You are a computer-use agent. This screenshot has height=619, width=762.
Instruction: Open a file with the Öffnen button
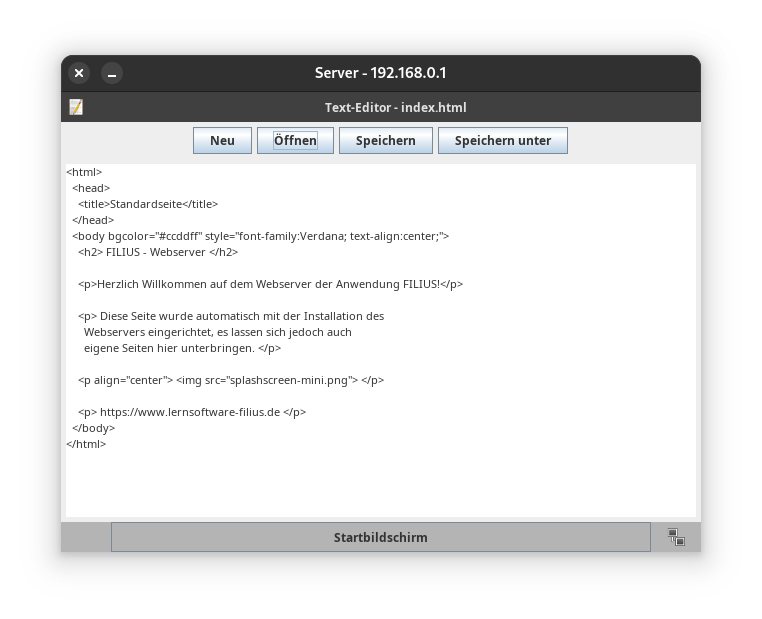[295, 141]
